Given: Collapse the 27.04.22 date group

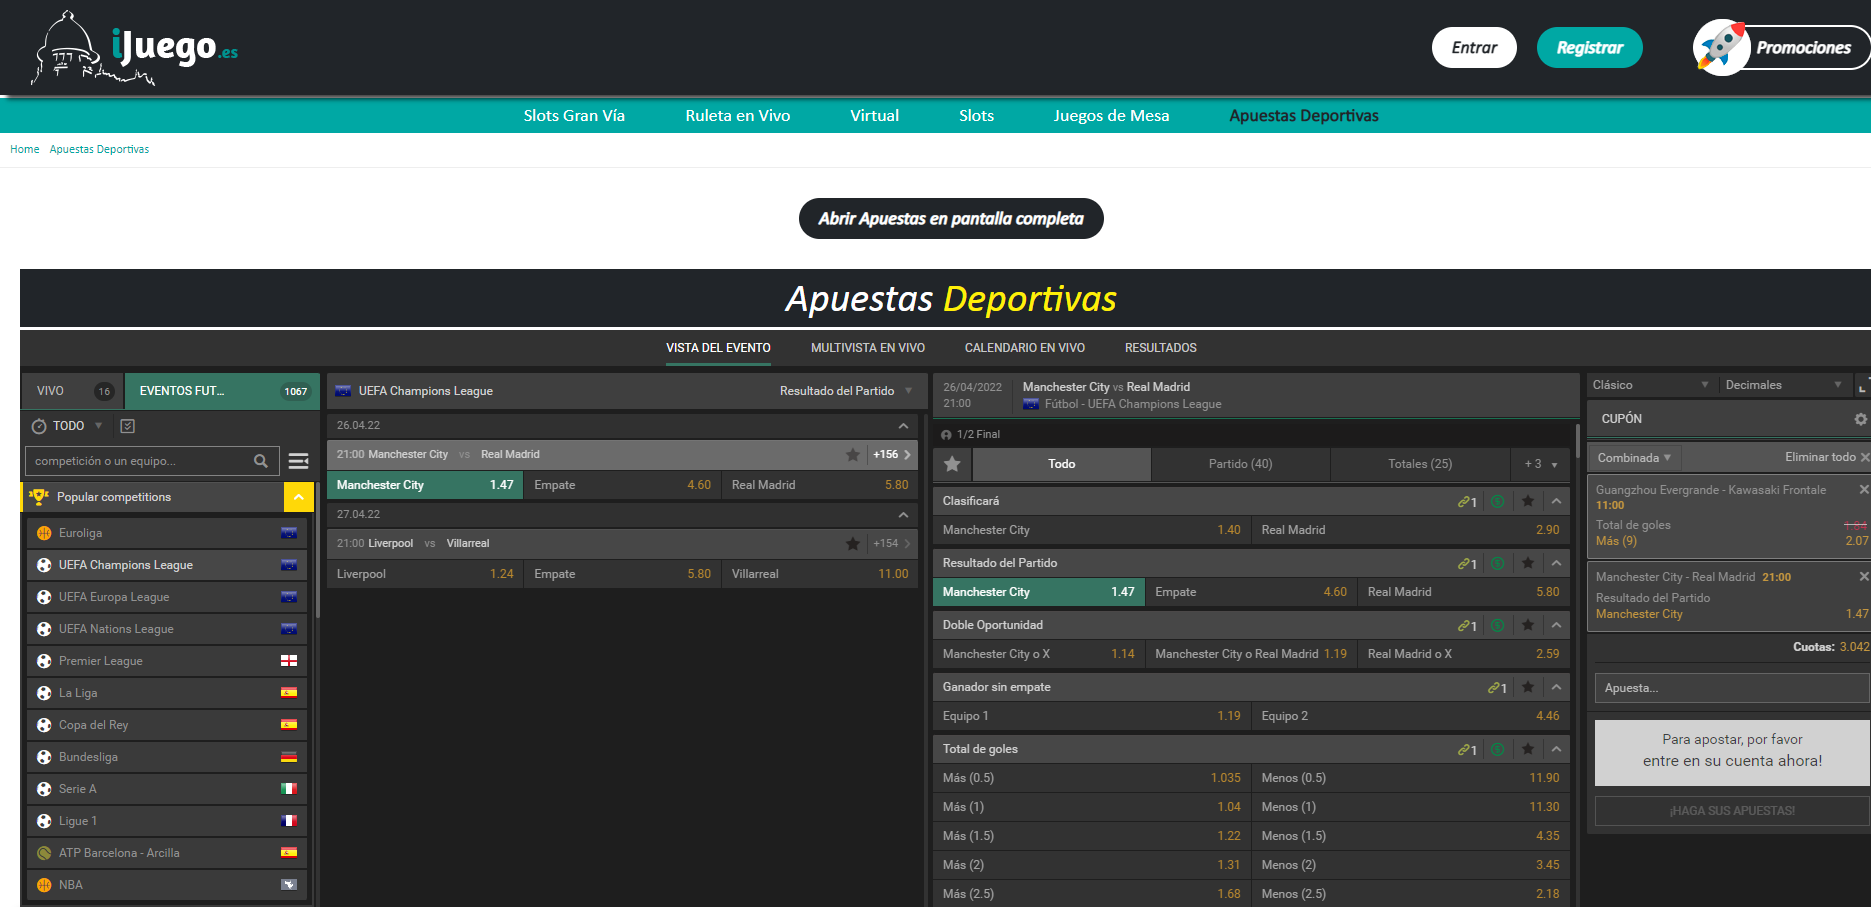Looking at the screenshot, I should tap(903, 515).
